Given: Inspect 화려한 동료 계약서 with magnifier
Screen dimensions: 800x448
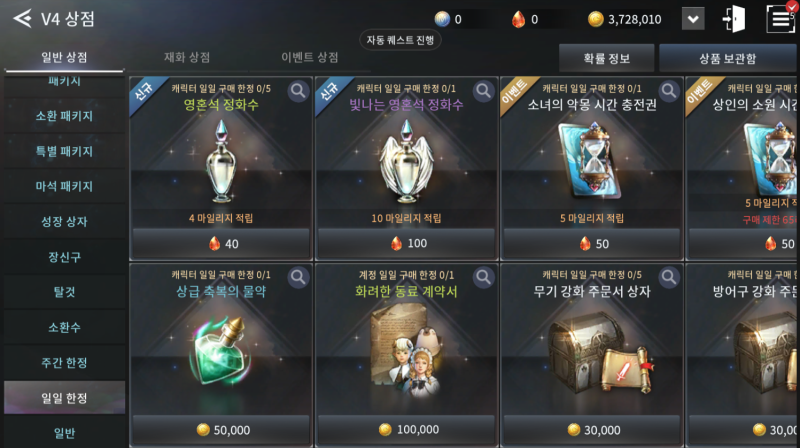Looking at the screenshot, I should pyautogui.click(x=484, y=278).
